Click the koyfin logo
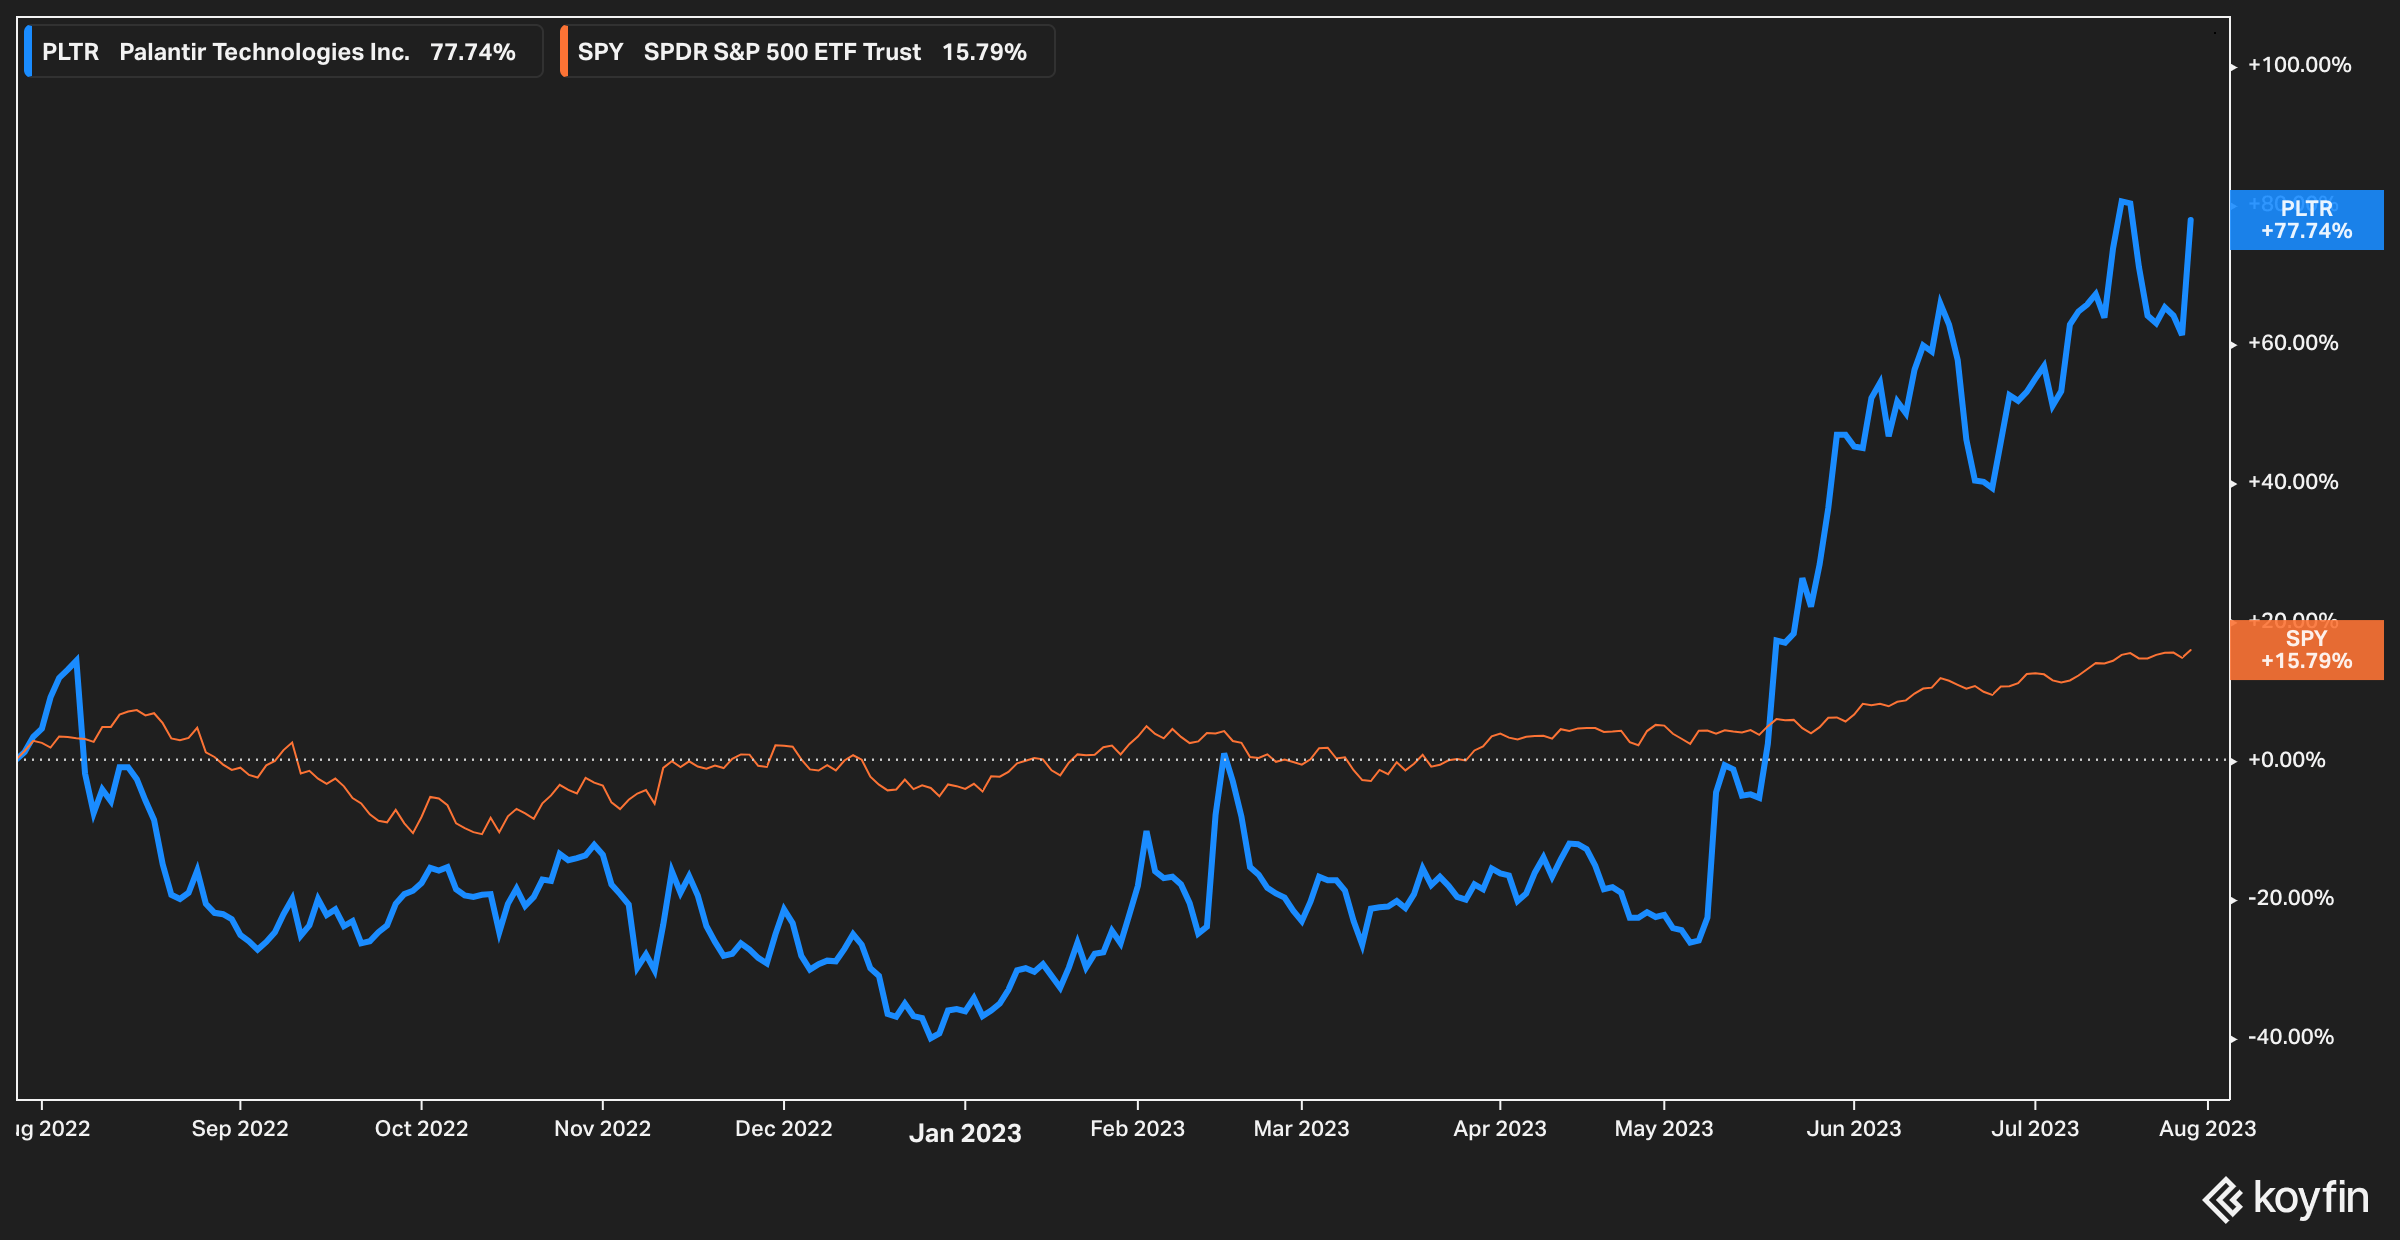This screenshot has height=1240, width=2400. [2286, 1198]
